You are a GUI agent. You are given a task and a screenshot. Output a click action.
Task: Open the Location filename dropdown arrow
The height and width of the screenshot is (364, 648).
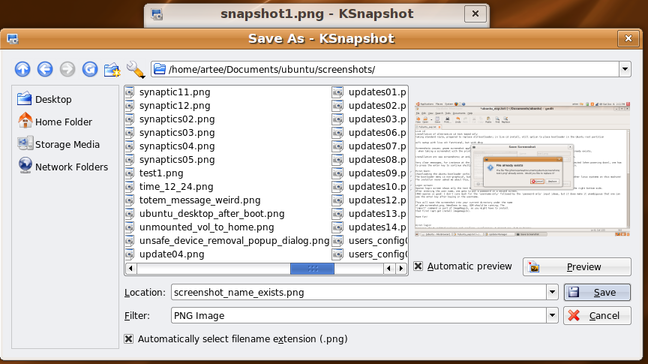552,292
